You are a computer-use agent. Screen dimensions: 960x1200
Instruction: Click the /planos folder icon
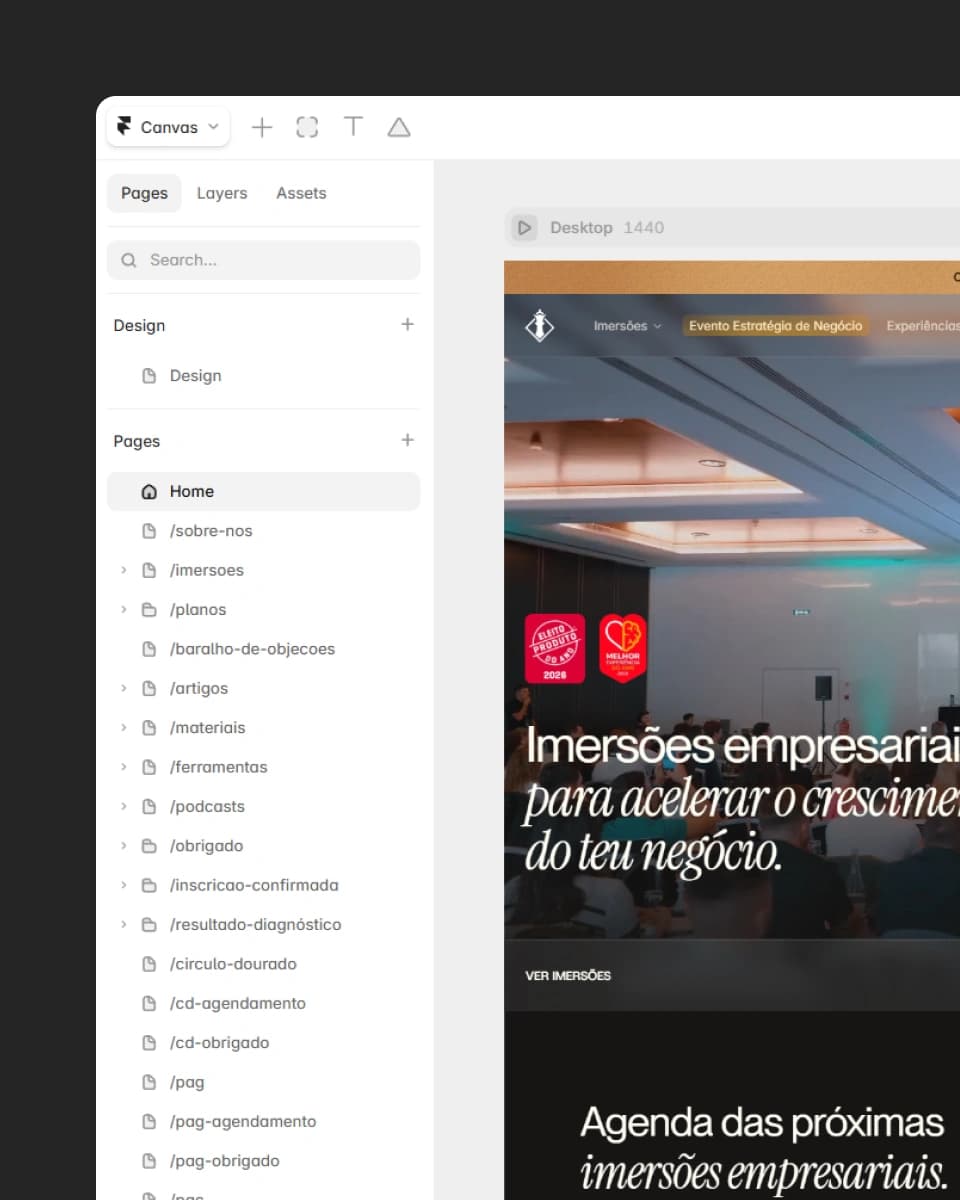149,609
